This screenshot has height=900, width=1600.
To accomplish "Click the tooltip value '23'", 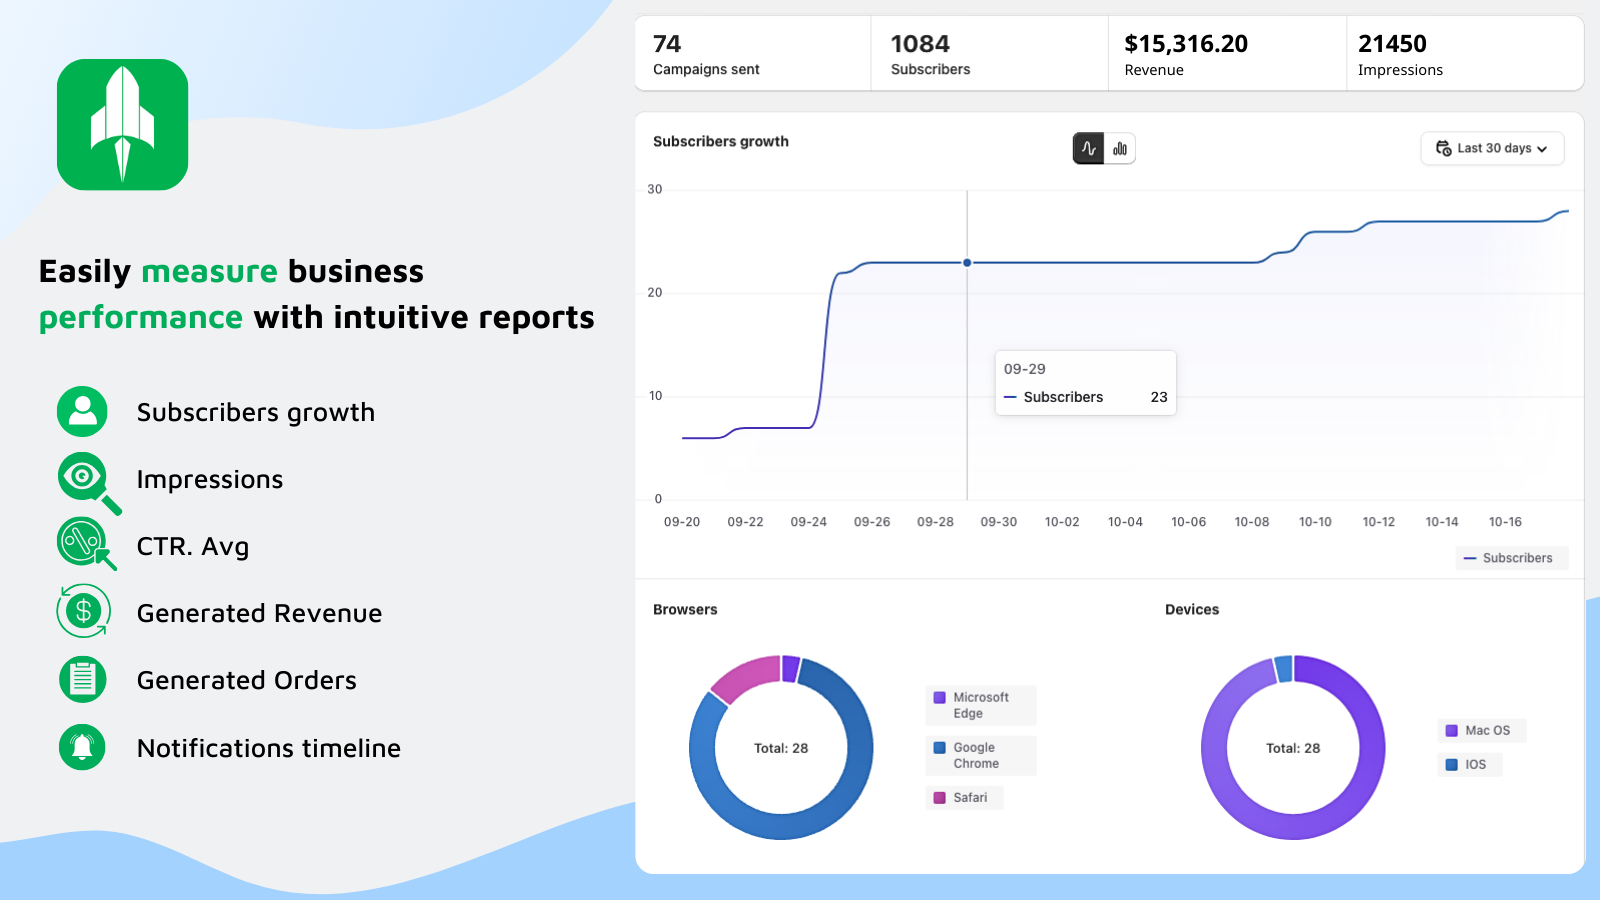I will tap(1159, 397).
